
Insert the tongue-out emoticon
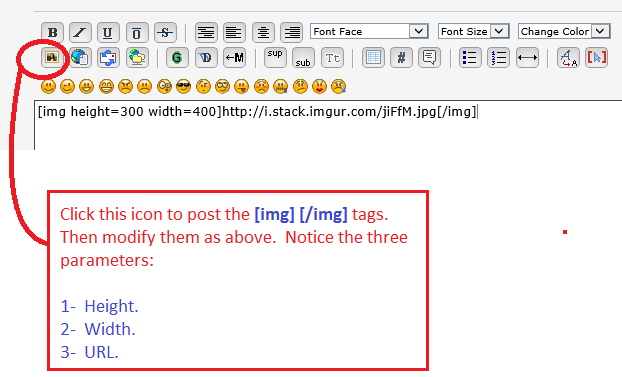(242, 86)
